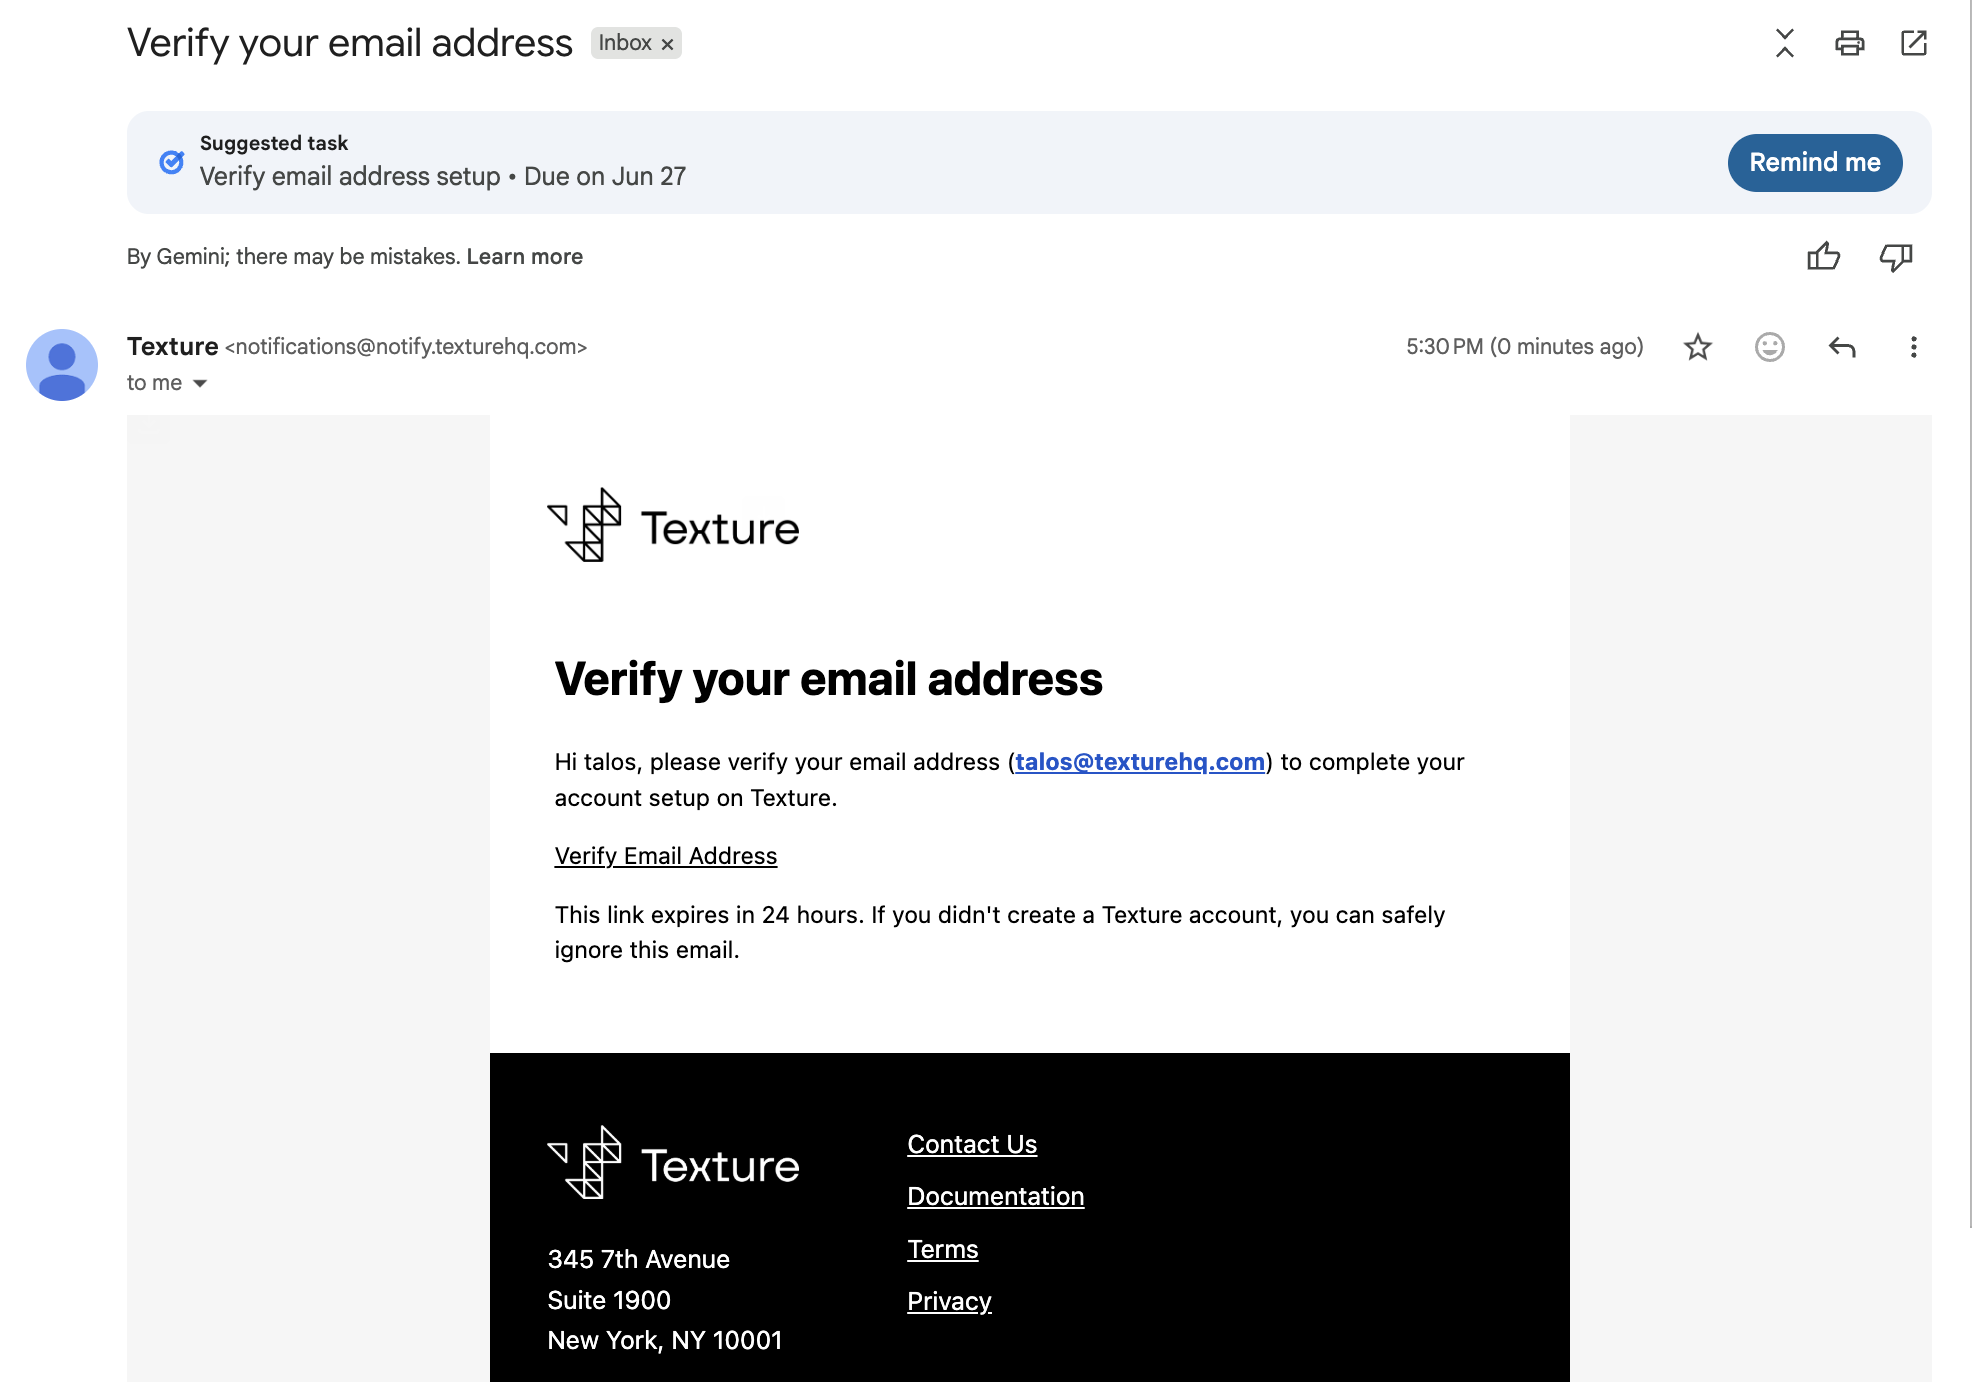The image size is (1972, 1382).
Task: Open the Terms footer link
Action: click(942, 1249)
